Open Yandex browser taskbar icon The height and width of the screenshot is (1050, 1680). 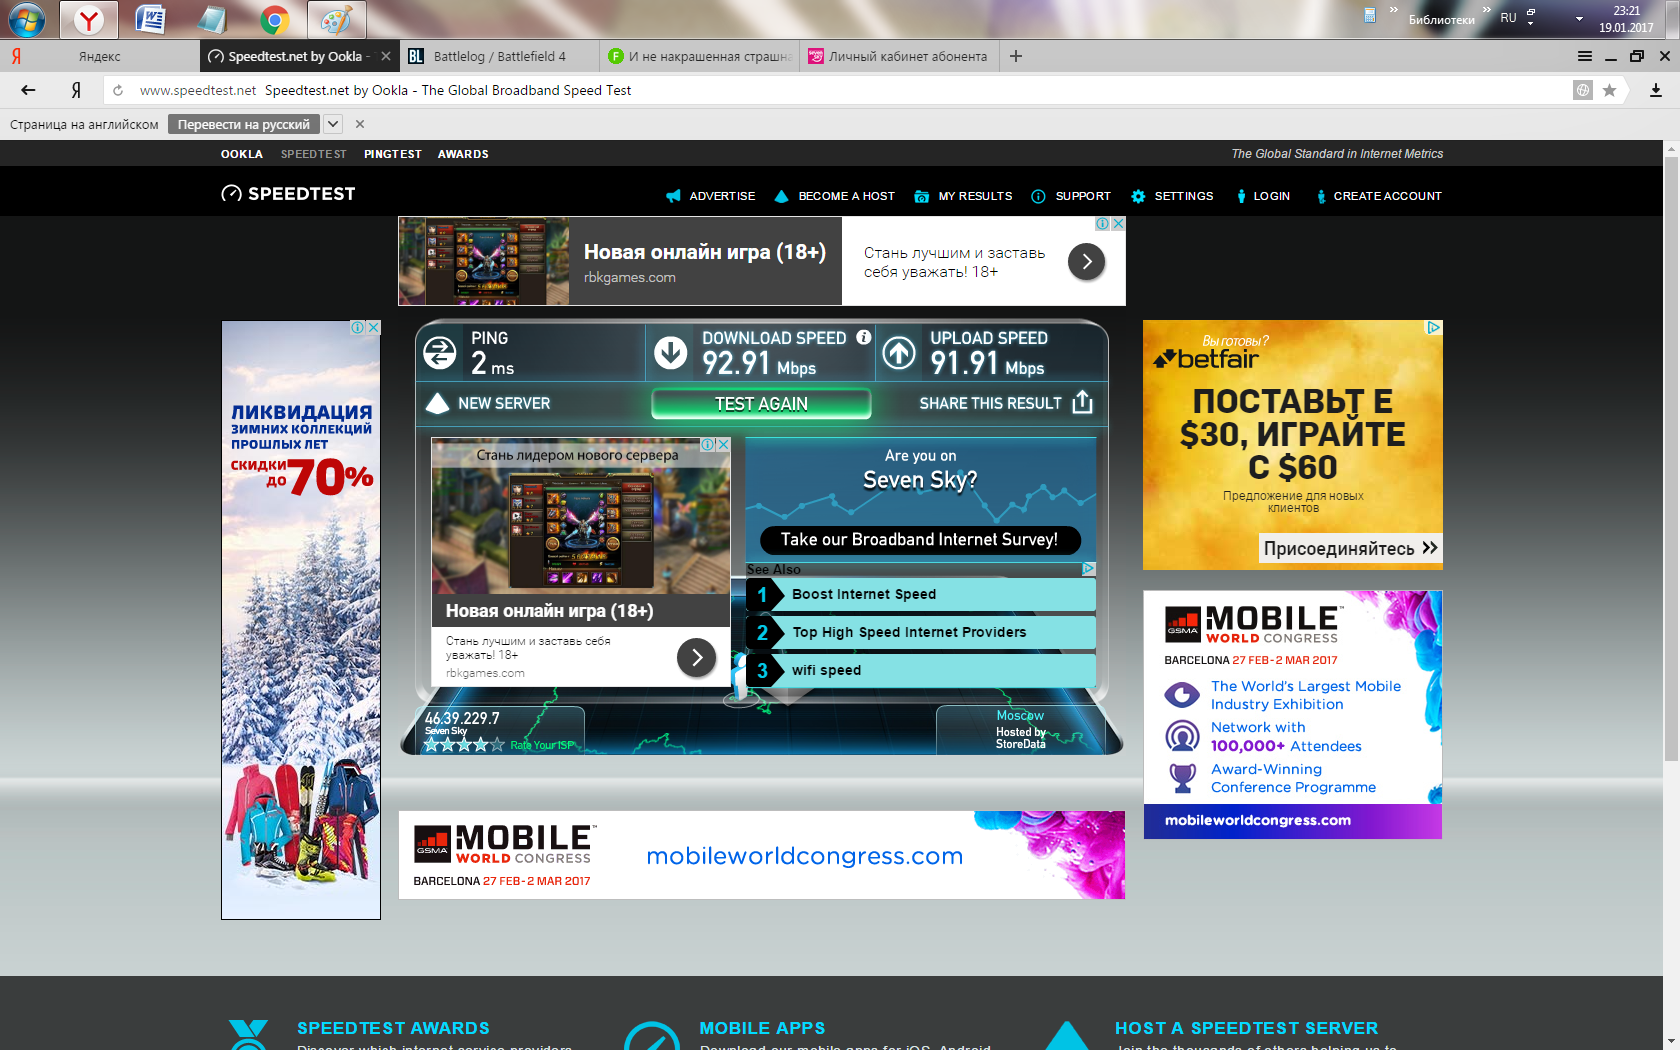pos(89,19)
